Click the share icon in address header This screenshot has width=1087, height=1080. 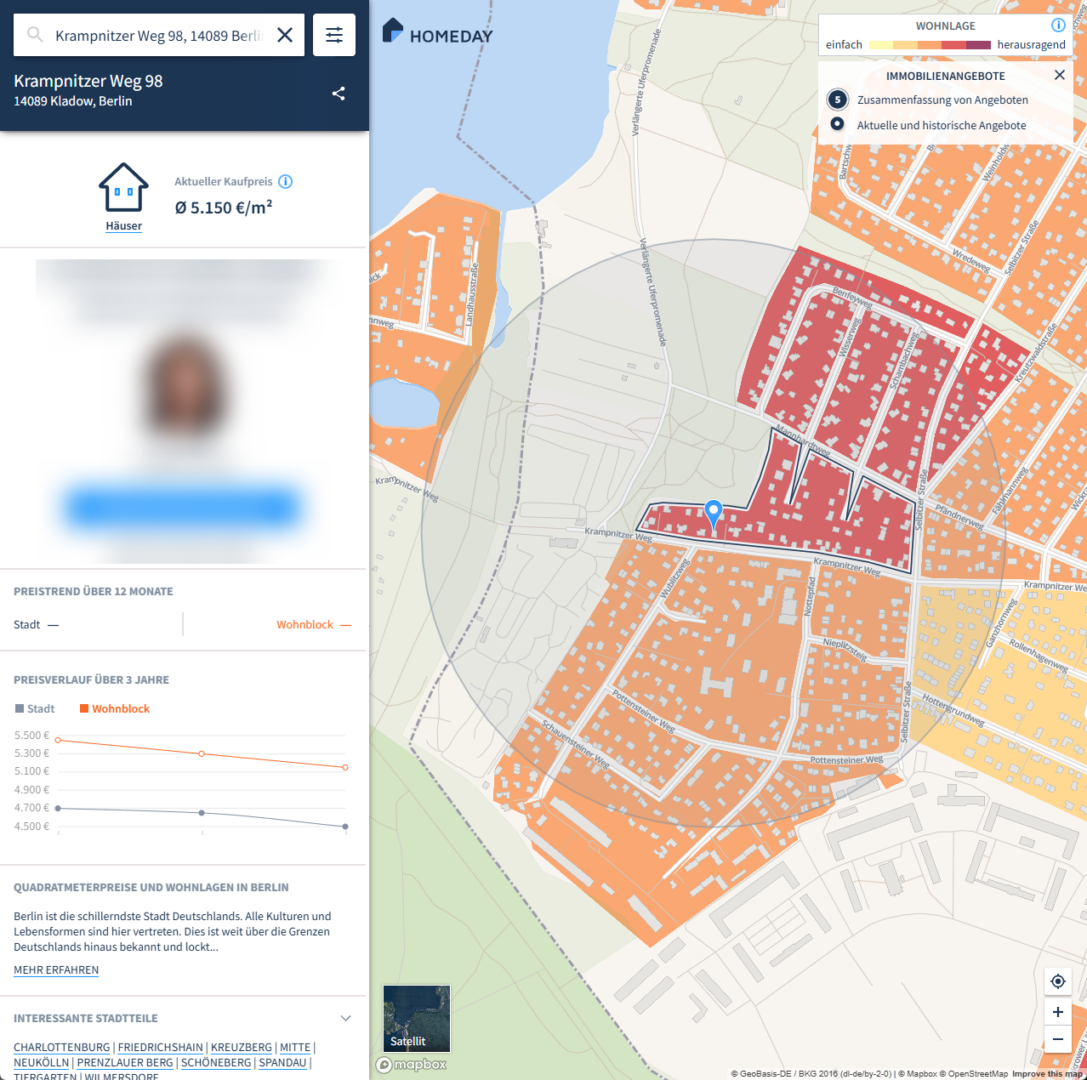coord(339,93)
